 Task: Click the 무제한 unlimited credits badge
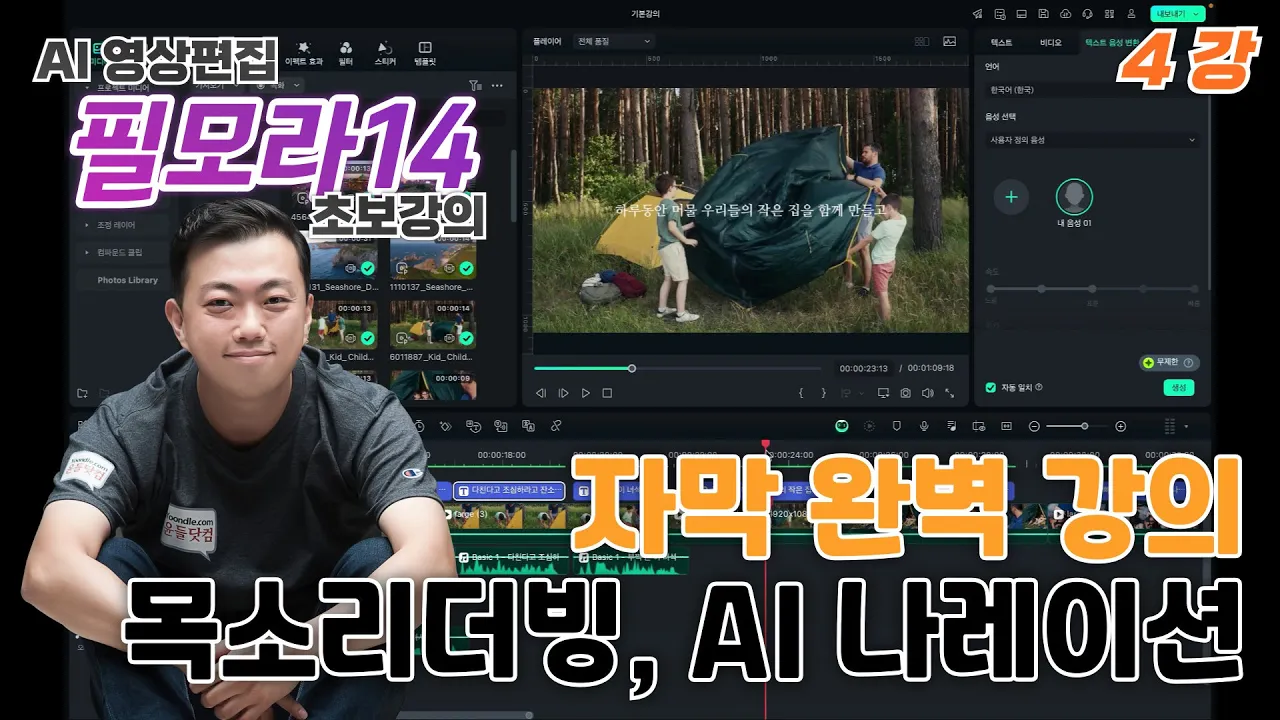click(x=1169, y=363)
